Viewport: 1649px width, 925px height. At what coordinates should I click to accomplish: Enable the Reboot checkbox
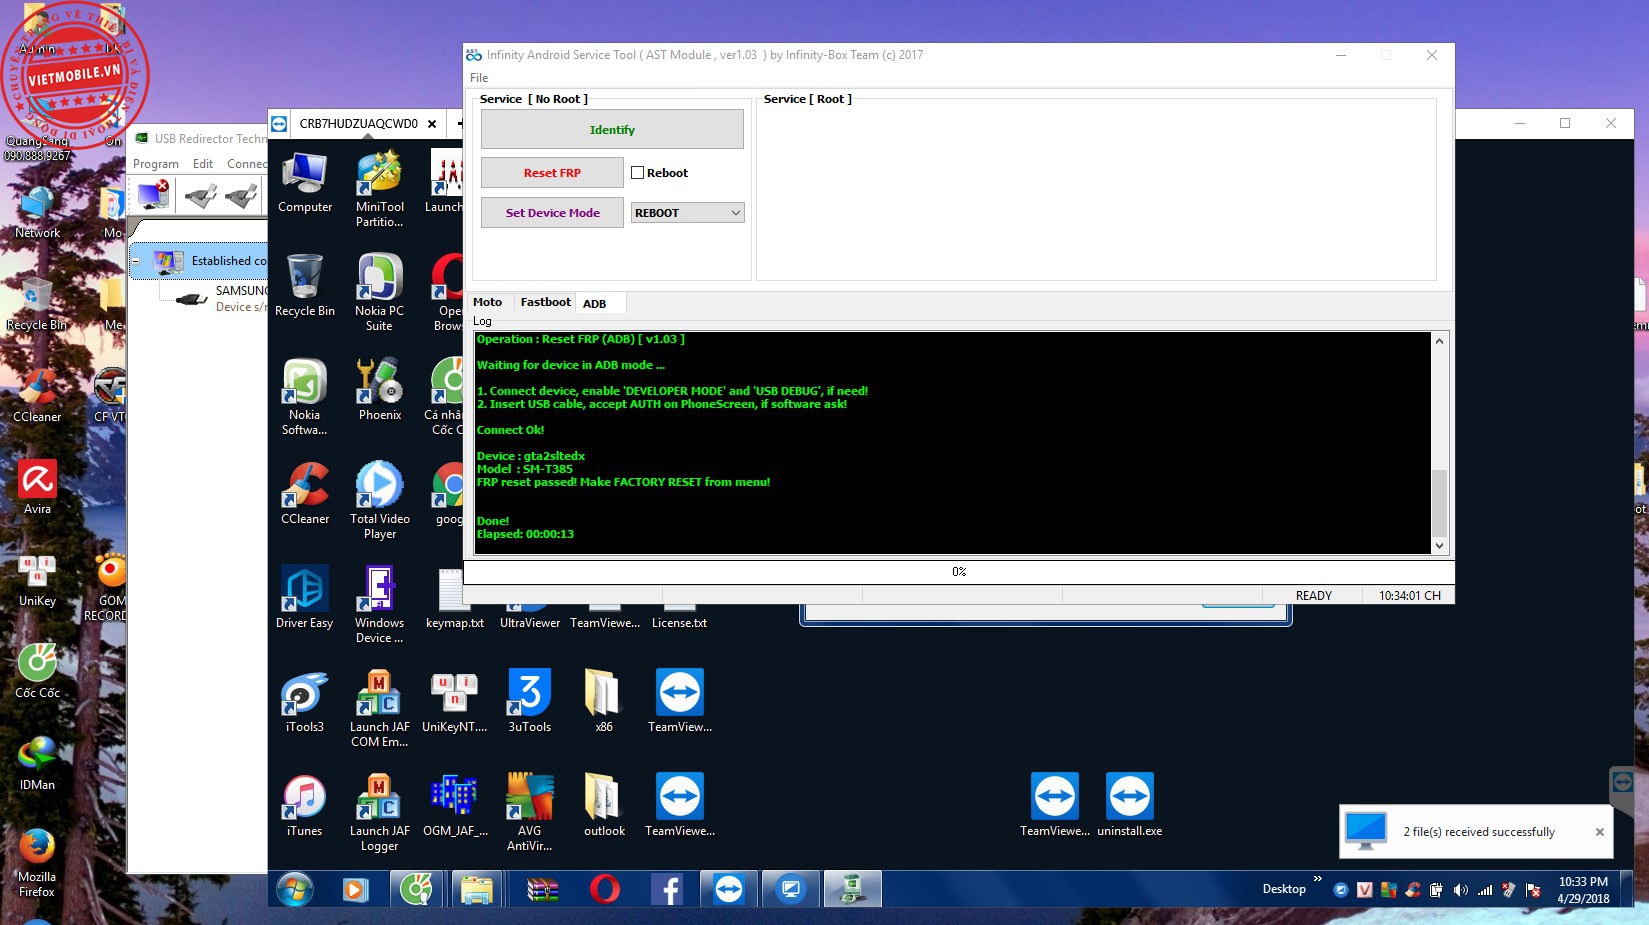click(637, 173)
